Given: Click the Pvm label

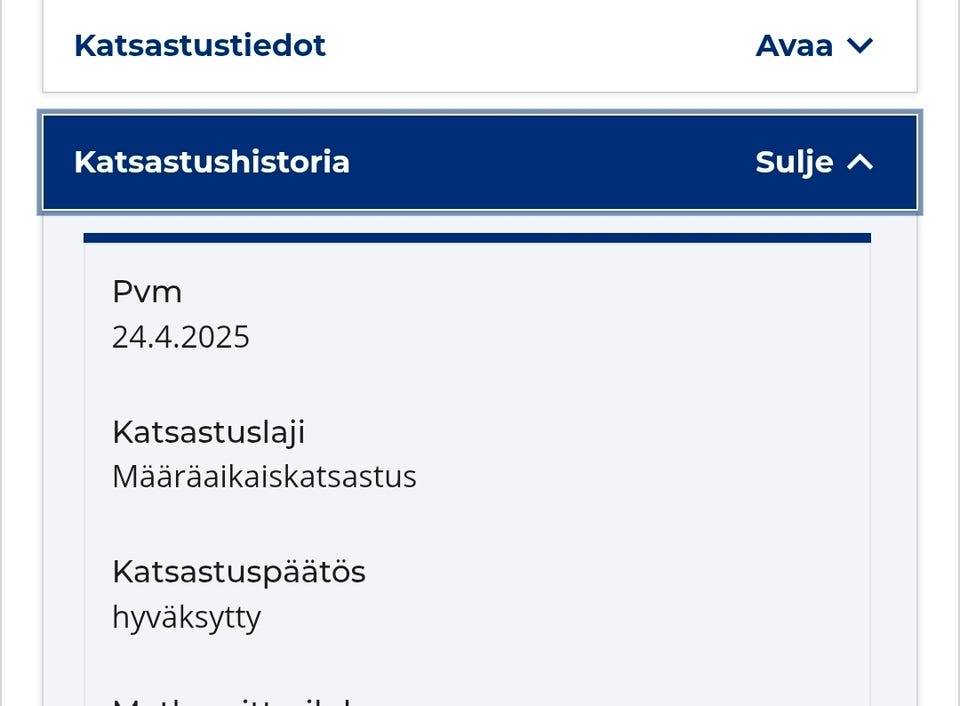Looking at the screenshot, I should 147,291.
